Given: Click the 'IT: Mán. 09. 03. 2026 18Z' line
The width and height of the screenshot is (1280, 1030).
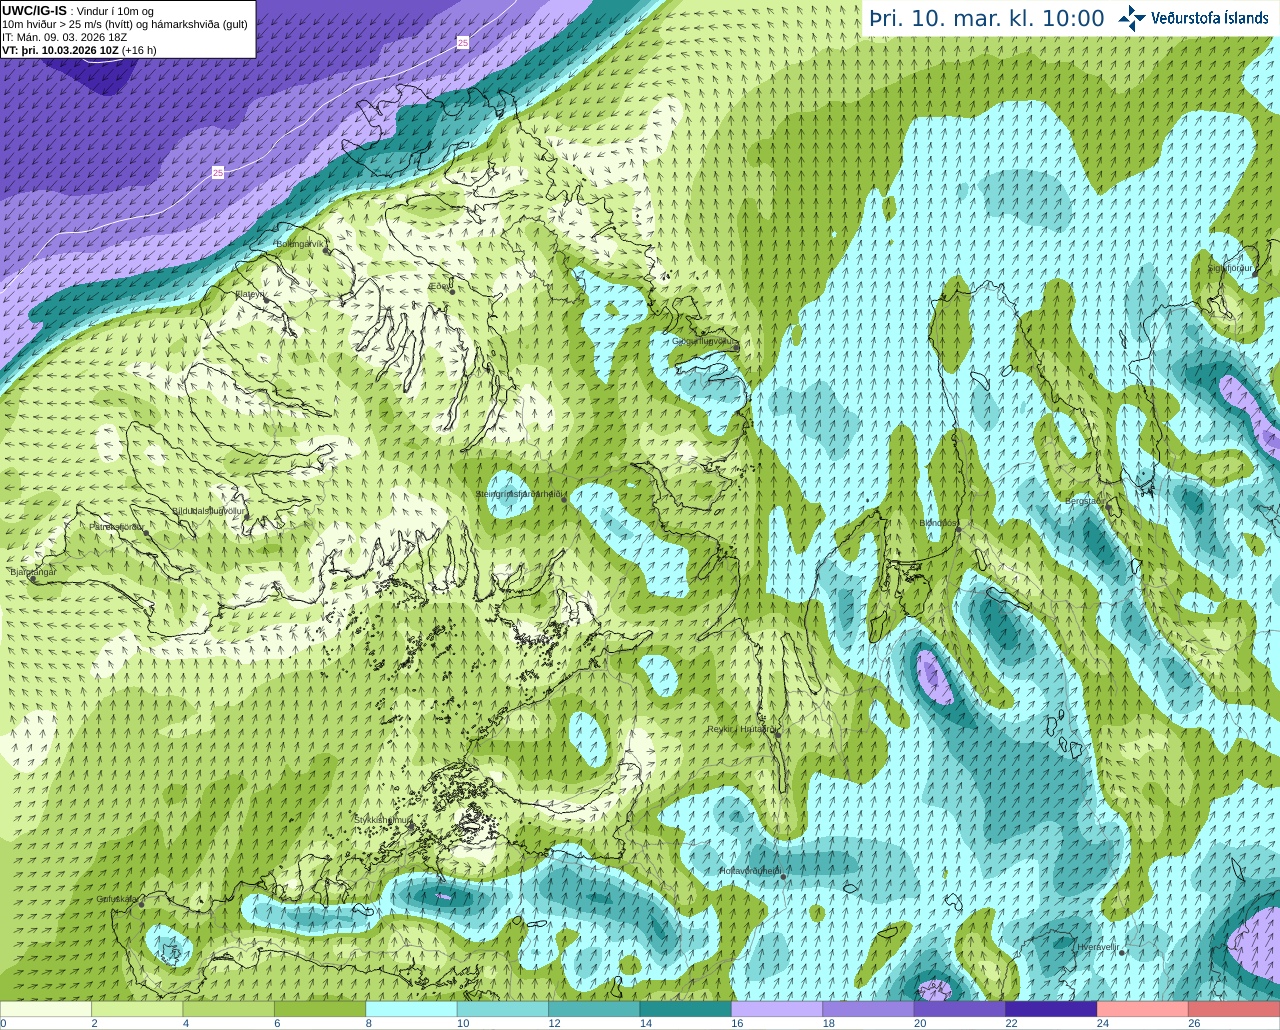Looking at the screenshot, I should click(x=66, y=37).
